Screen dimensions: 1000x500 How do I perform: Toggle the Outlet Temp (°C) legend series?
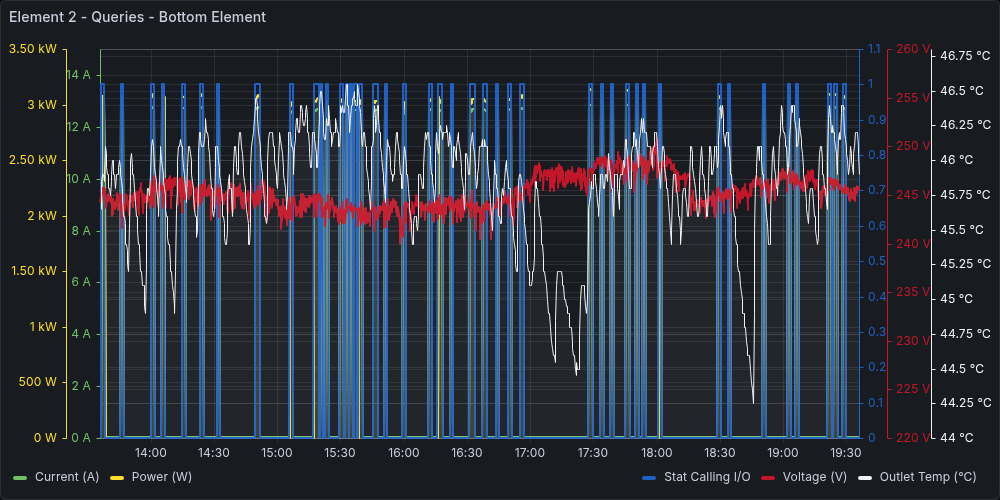[928, 476]
